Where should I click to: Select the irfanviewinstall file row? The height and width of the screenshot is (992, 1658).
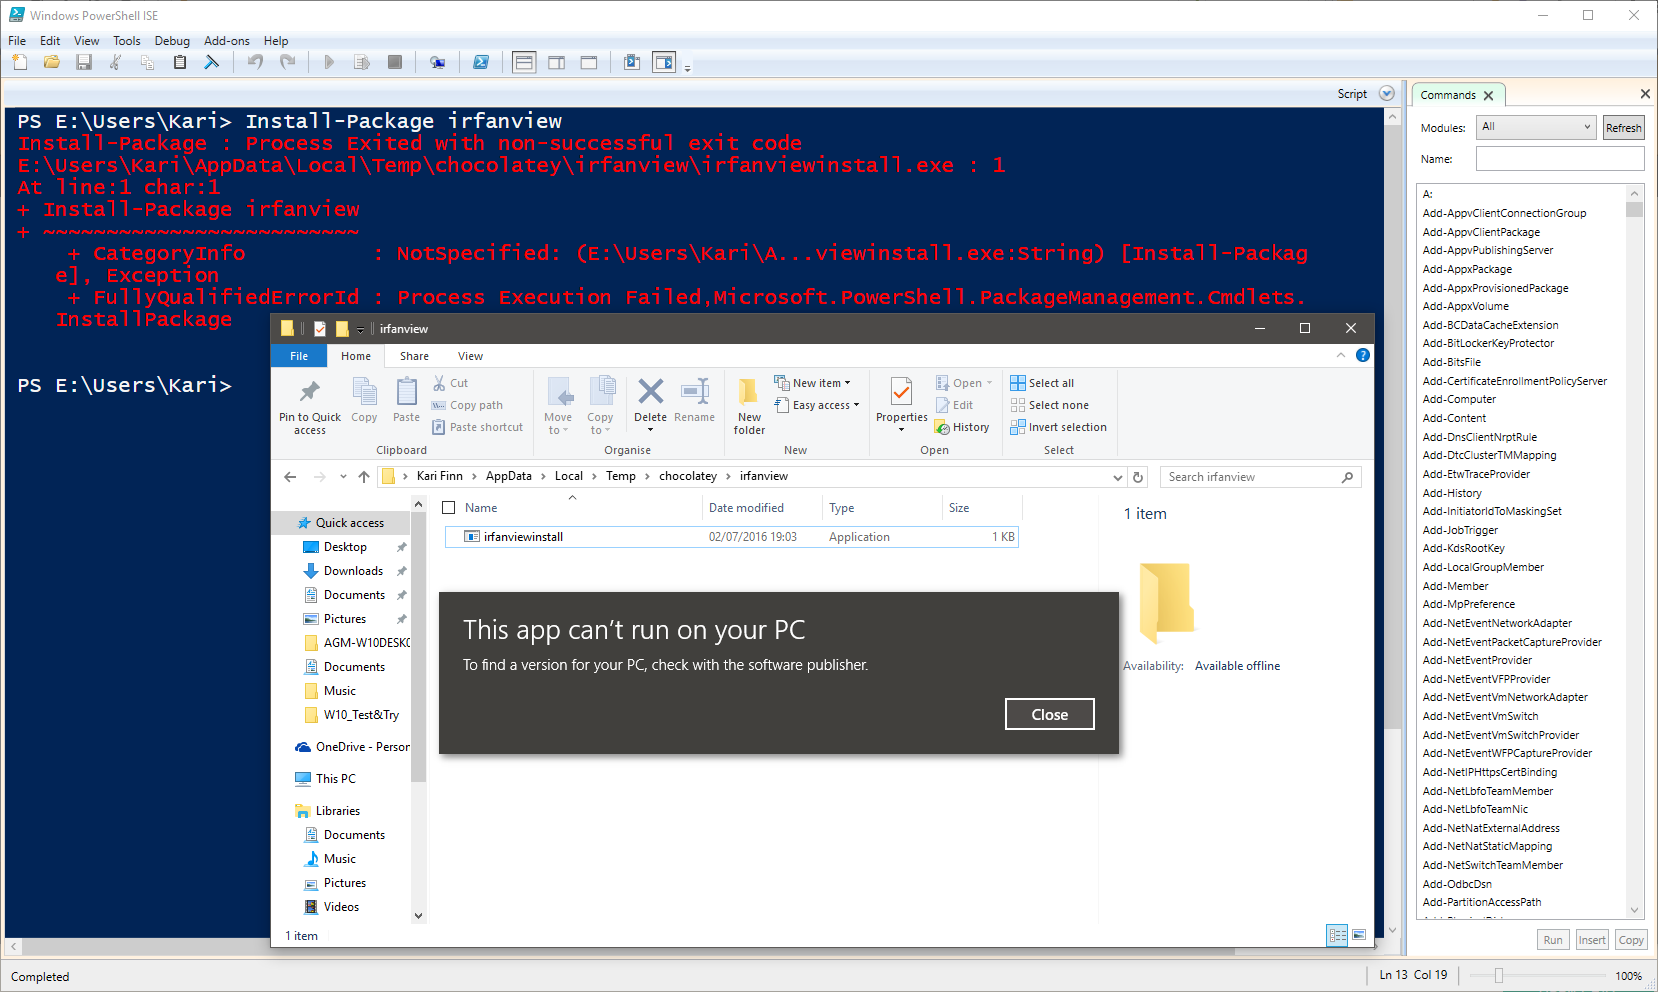(x=732, y=537)
